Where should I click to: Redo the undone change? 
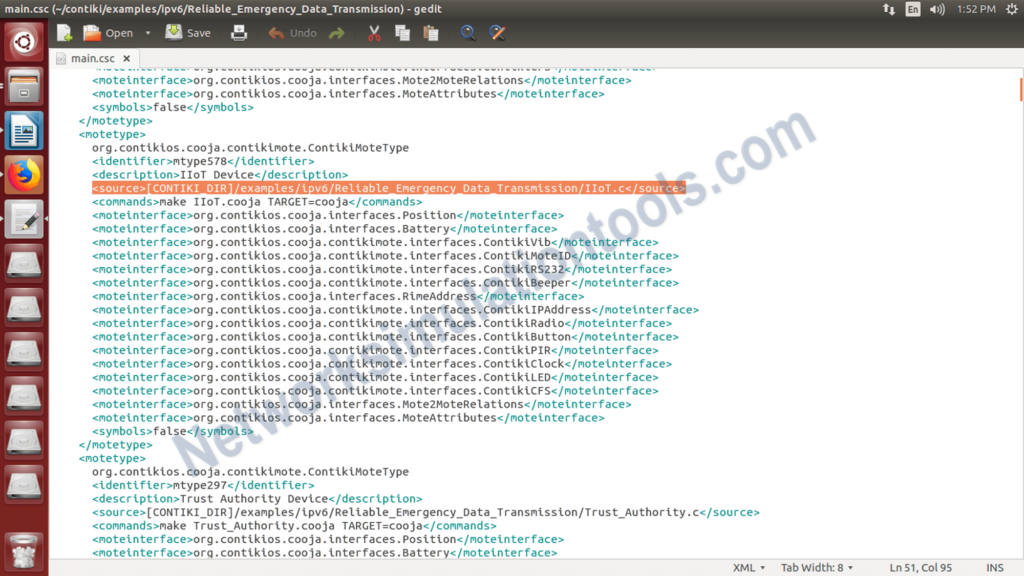[x=338, y=32]
